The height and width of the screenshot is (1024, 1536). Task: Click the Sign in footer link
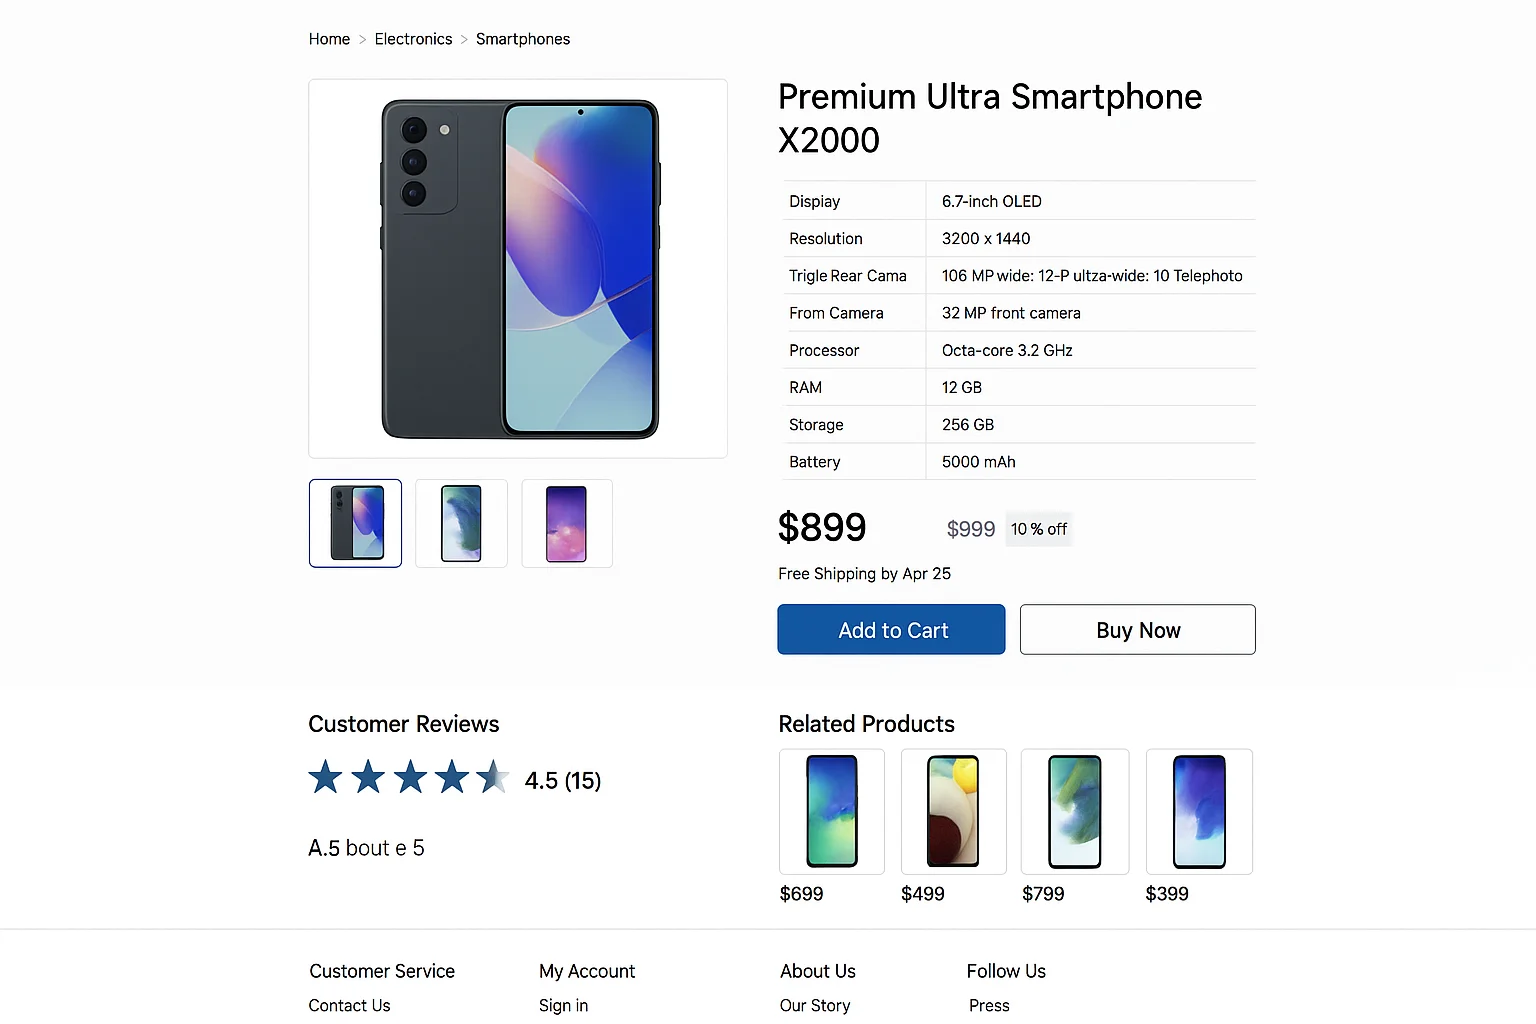point(563,1005)
